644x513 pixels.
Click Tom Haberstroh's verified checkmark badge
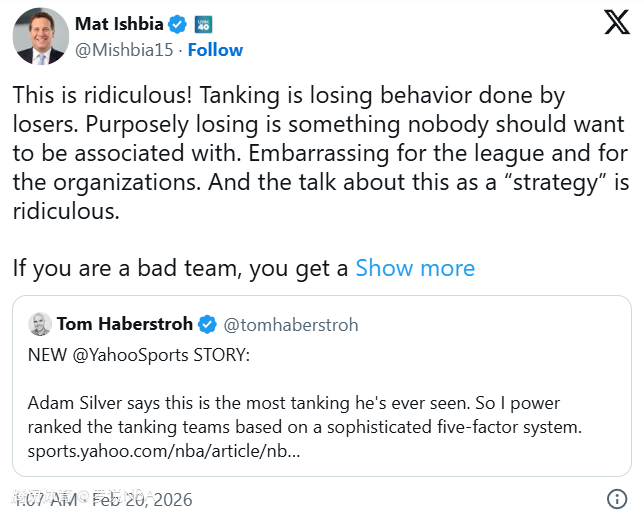(207, 324)
